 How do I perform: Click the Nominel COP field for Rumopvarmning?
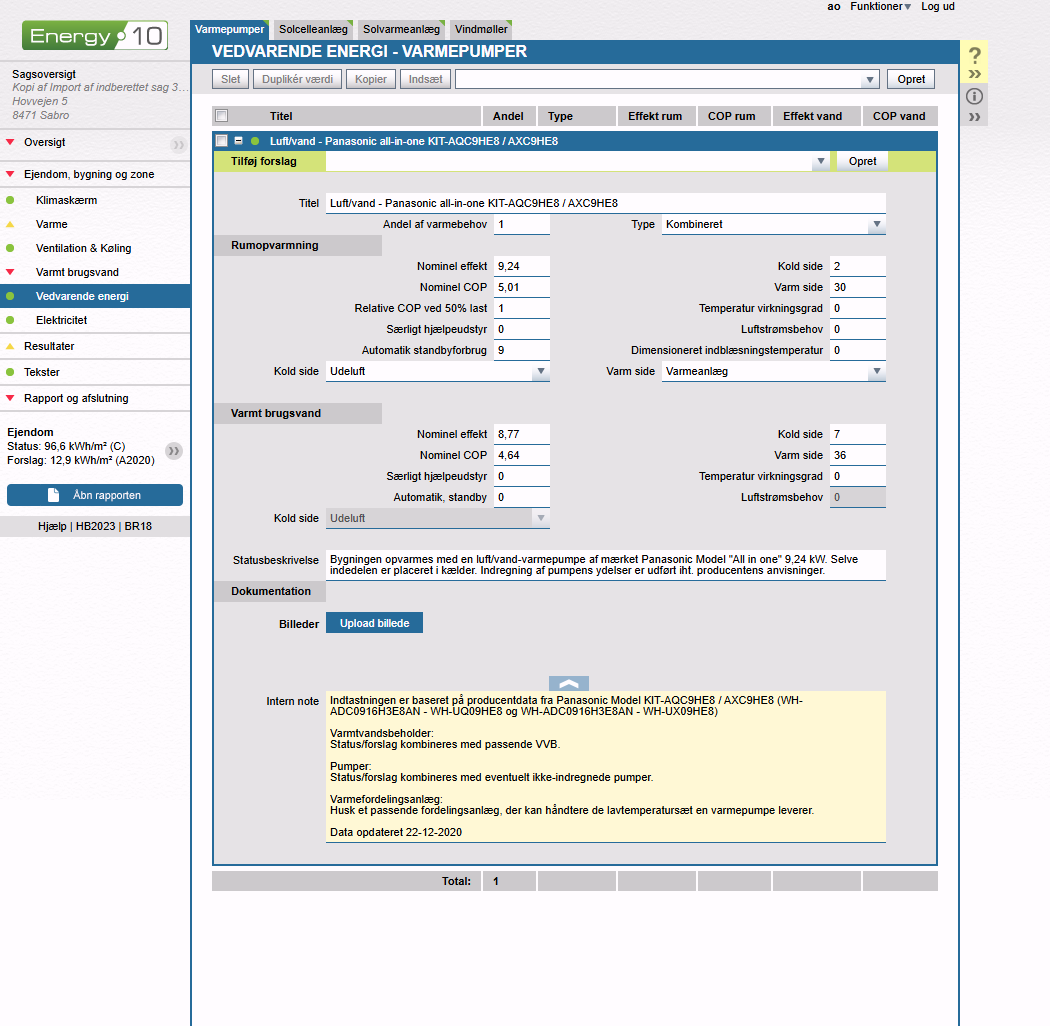[522, 288]
